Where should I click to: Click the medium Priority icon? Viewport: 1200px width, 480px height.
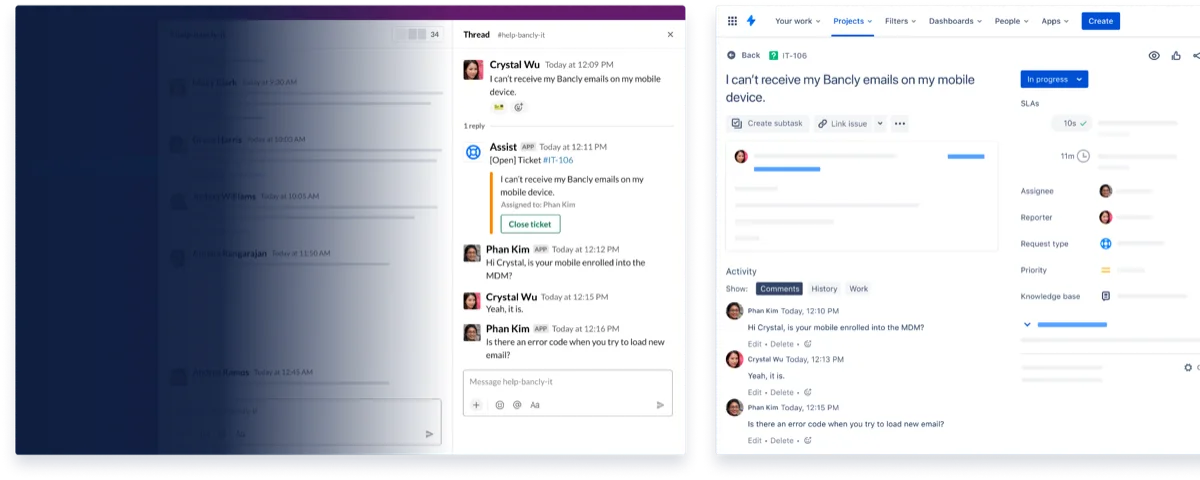click(1106, 270)
